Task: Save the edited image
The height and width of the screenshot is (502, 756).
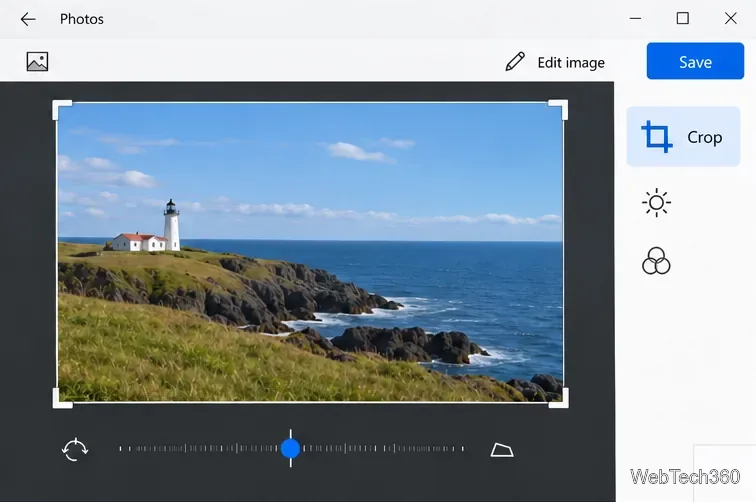Action: (695, 61)
